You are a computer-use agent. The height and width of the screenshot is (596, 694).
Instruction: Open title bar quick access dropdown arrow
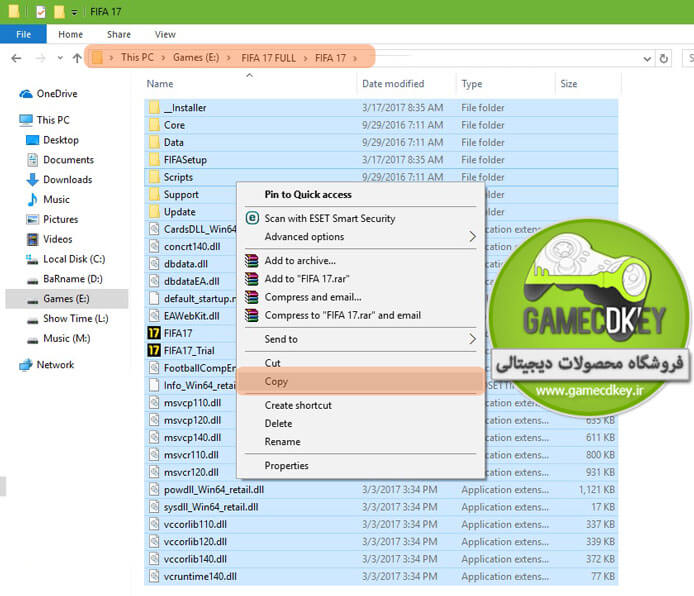pos(74,12)
